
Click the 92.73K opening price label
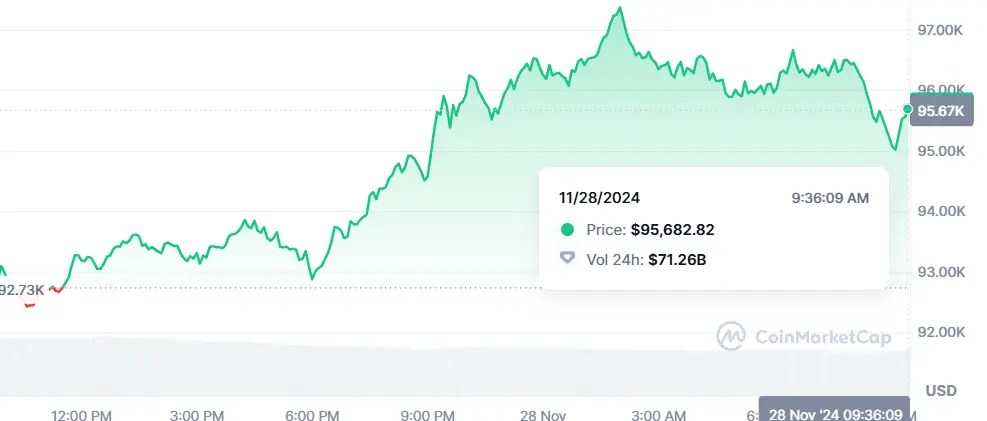[22, 290]
